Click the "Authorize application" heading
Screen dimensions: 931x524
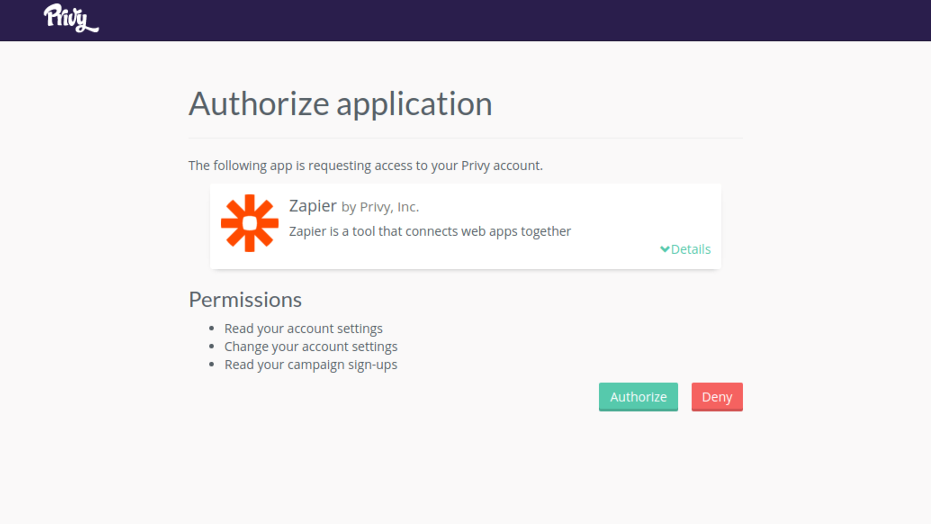340,104
